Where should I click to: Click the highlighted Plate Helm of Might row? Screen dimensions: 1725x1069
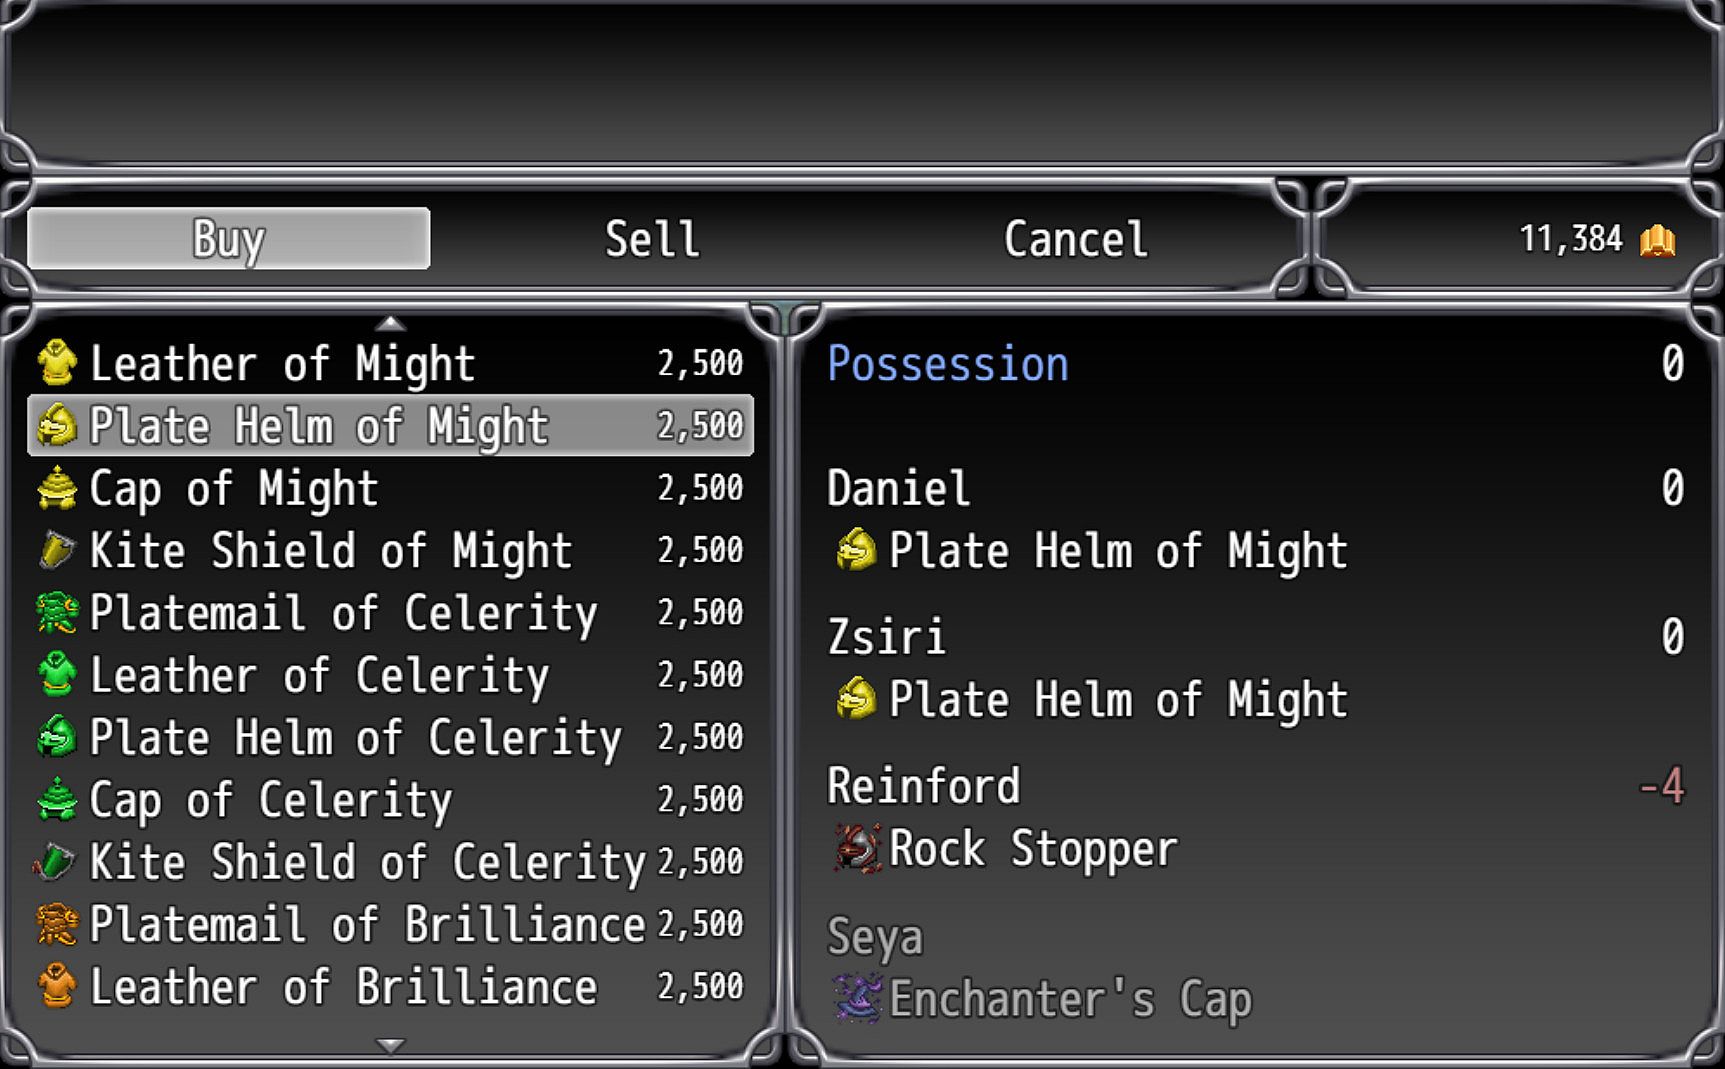tap(390, 426)
